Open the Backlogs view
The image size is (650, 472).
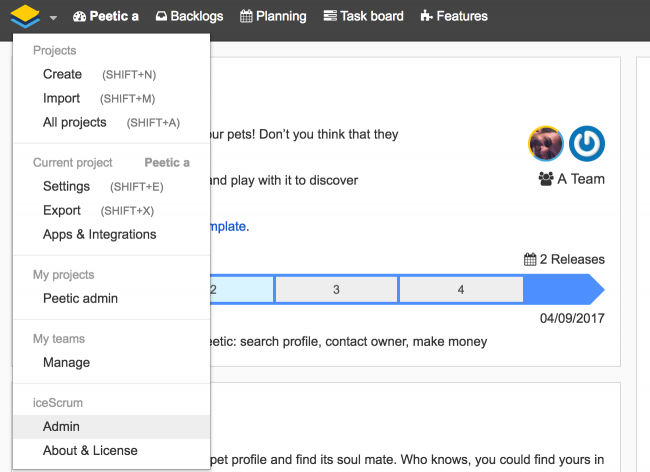[x=189, y=16]
